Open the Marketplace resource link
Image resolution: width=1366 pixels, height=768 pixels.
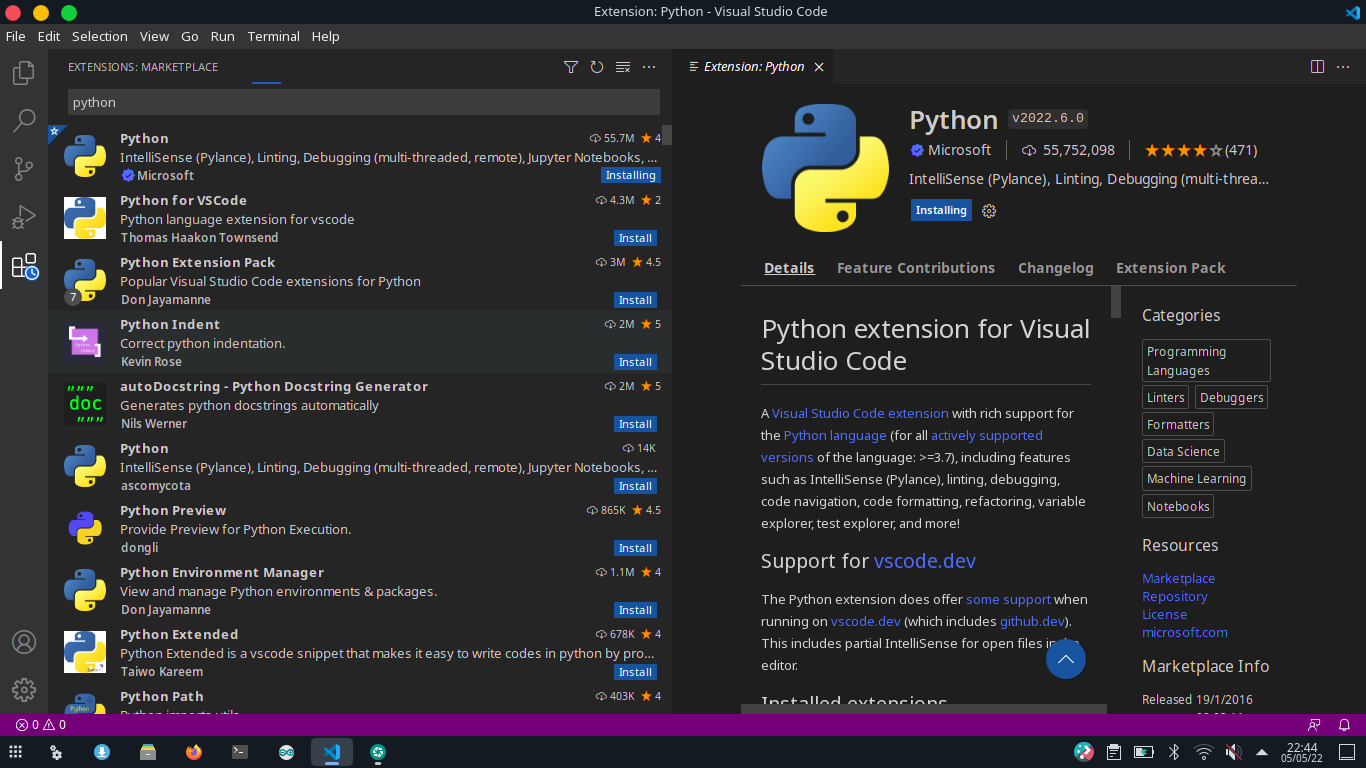pos(1179,579)
